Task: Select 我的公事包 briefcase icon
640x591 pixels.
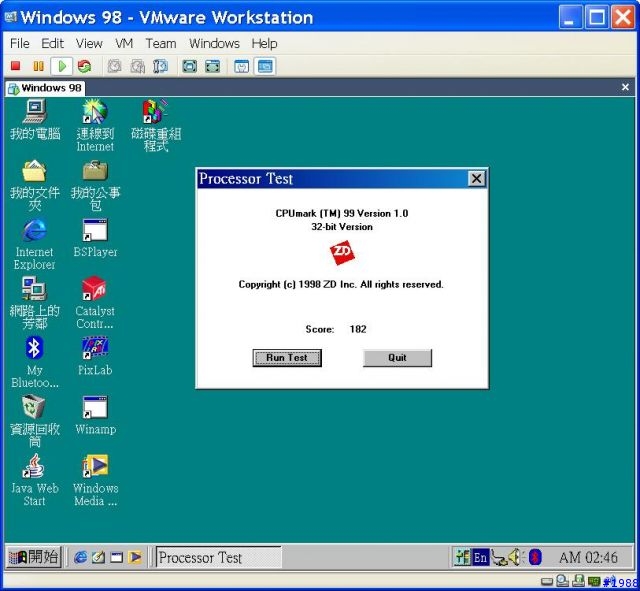Action: coord(95,184)
